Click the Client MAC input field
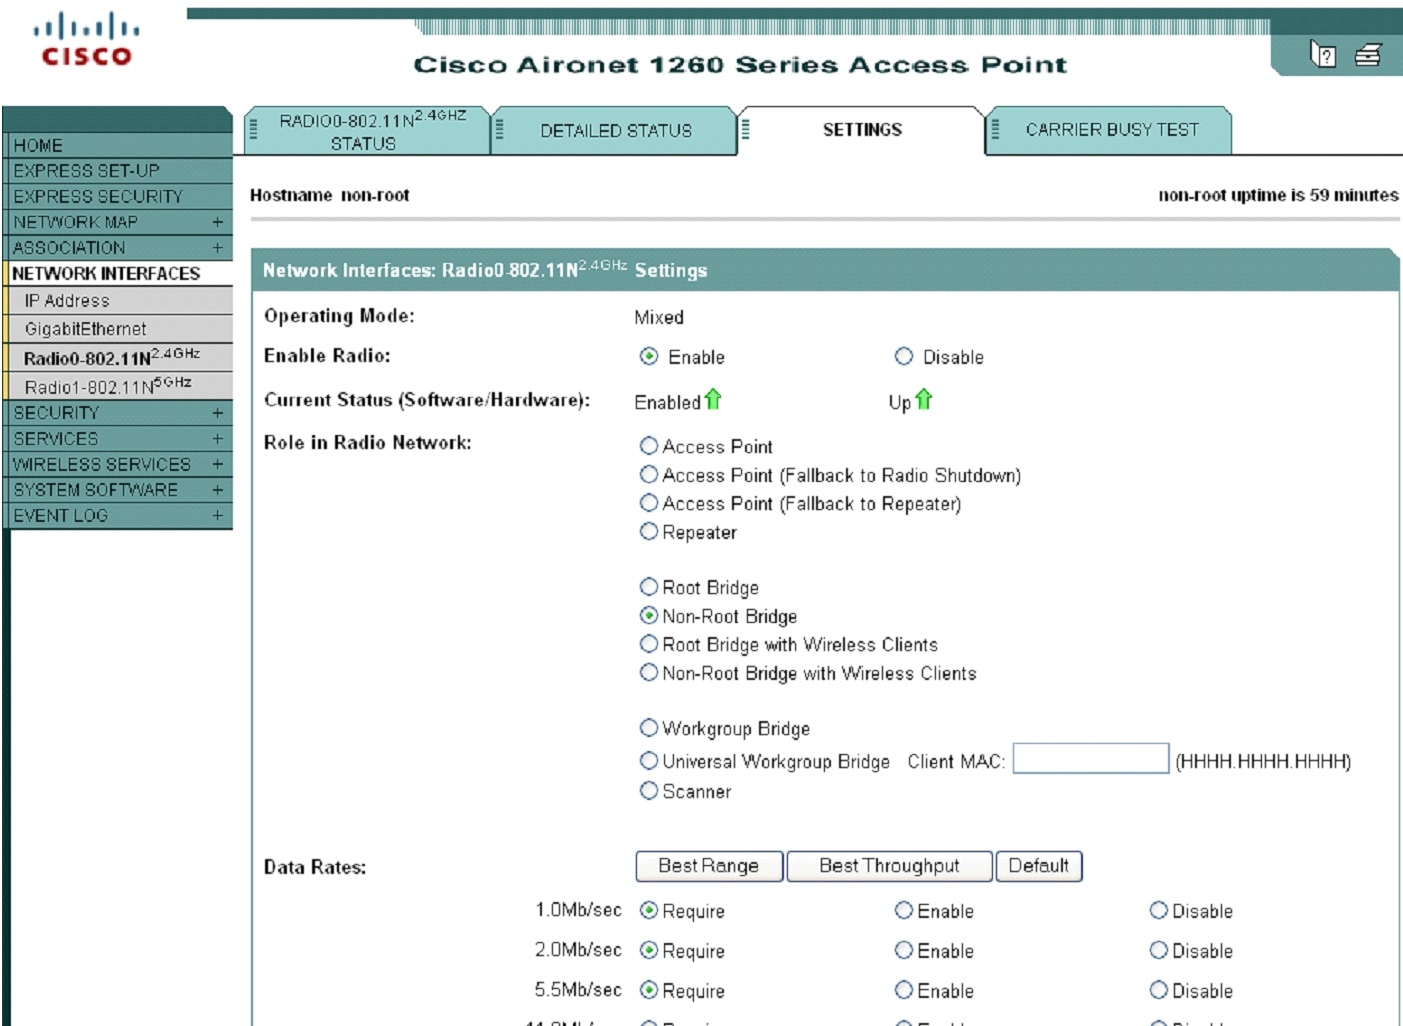Screen dimensions: 1403x1026 tap(1091, 758)
